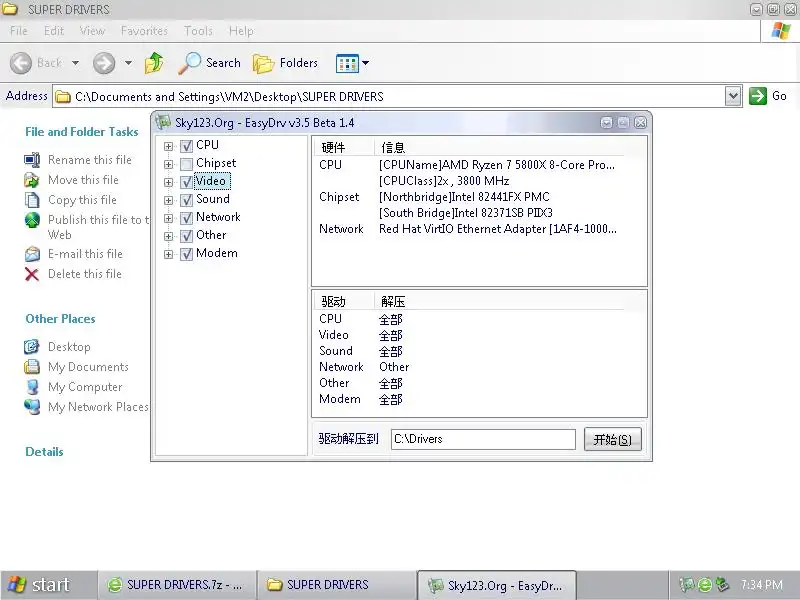Click the Windows flag logo
Screen dimensions: 800x600
(781, 31)
